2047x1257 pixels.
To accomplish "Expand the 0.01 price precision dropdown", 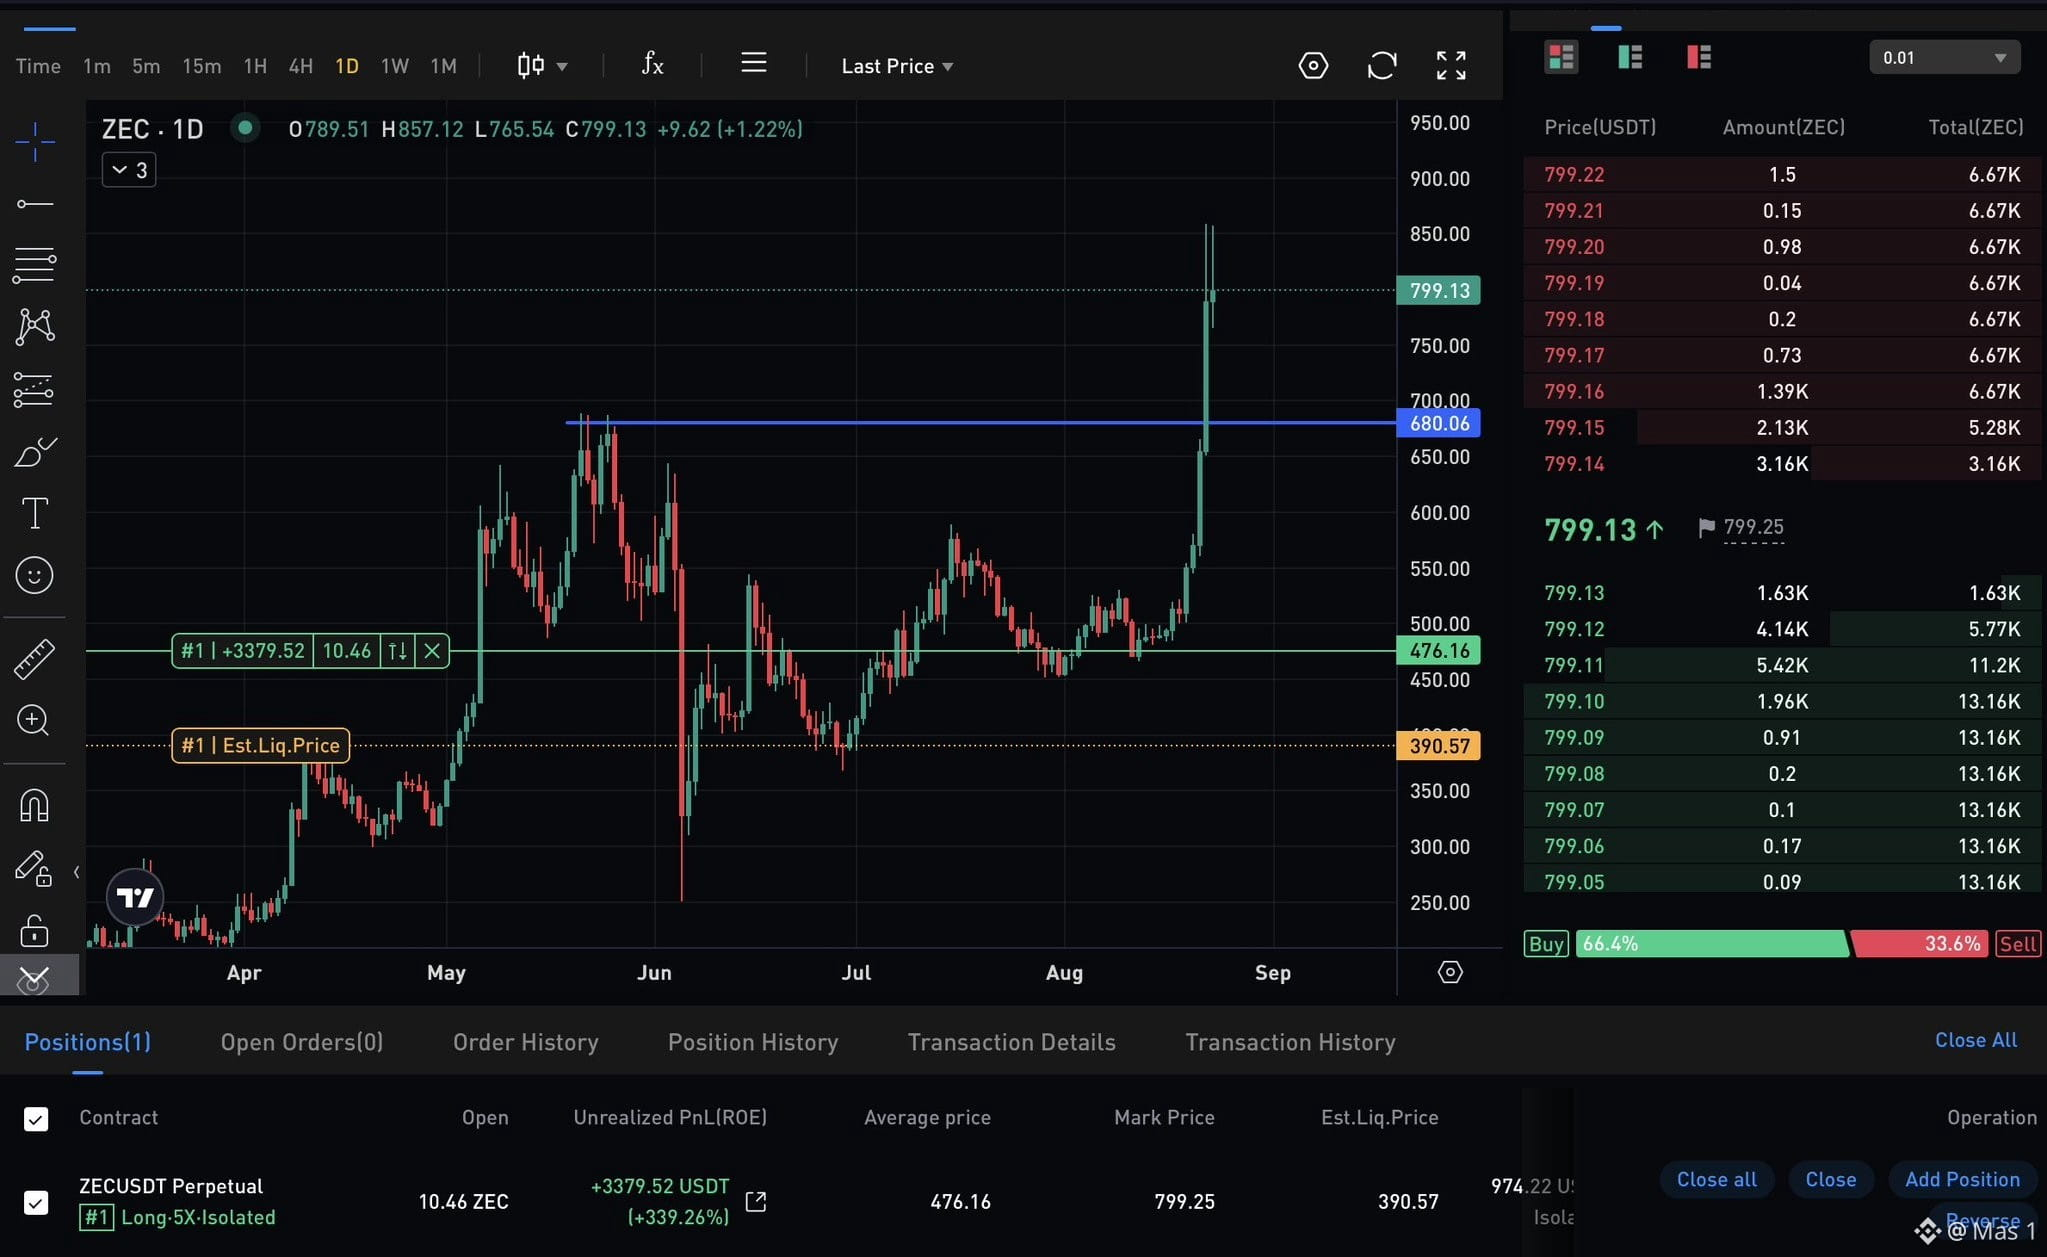I will click(1944, 58).
